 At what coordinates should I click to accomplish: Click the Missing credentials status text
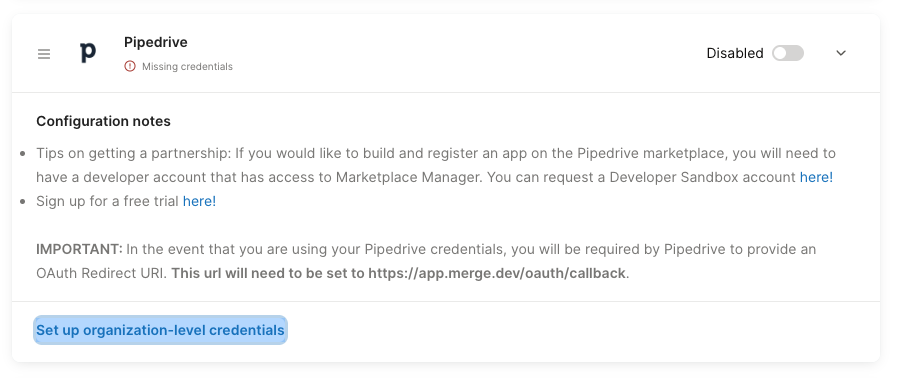[x=188, y=67]
